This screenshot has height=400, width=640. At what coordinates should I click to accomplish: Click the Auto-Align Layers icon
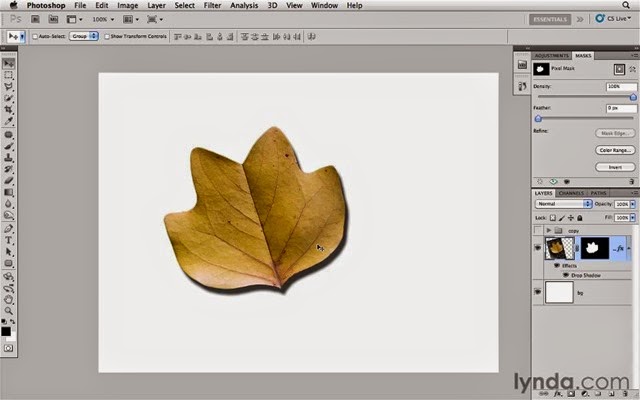(x=311, y=37)
